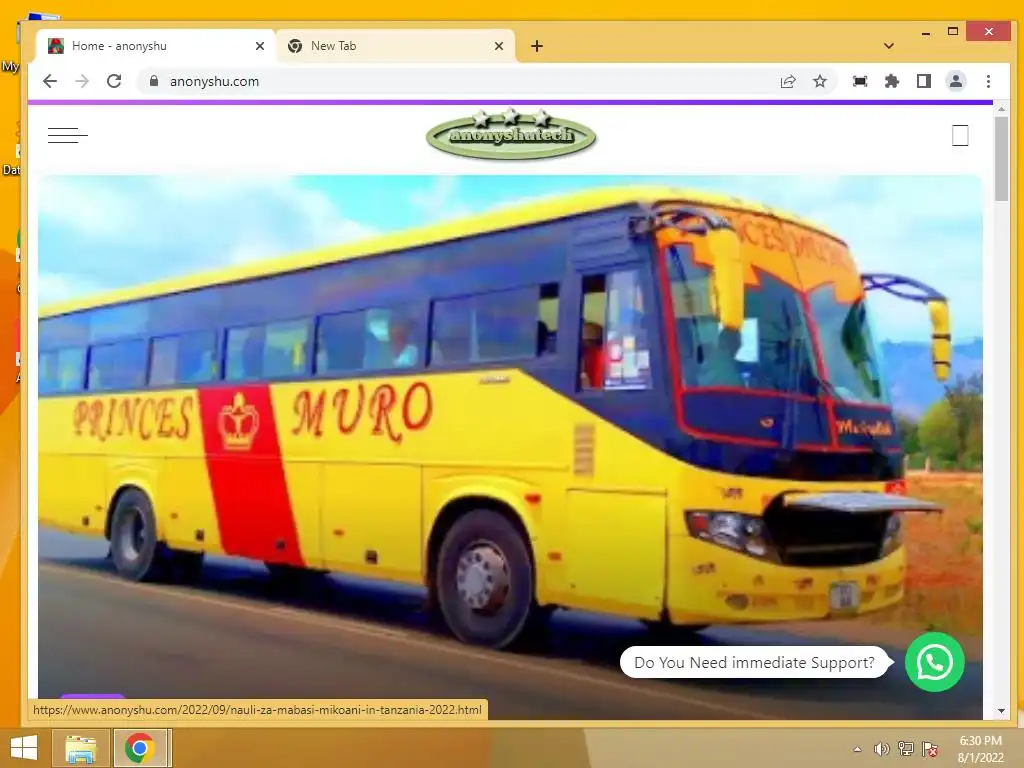
Task: Switch to the New Tab tab
Action: (x=396, y=46)
